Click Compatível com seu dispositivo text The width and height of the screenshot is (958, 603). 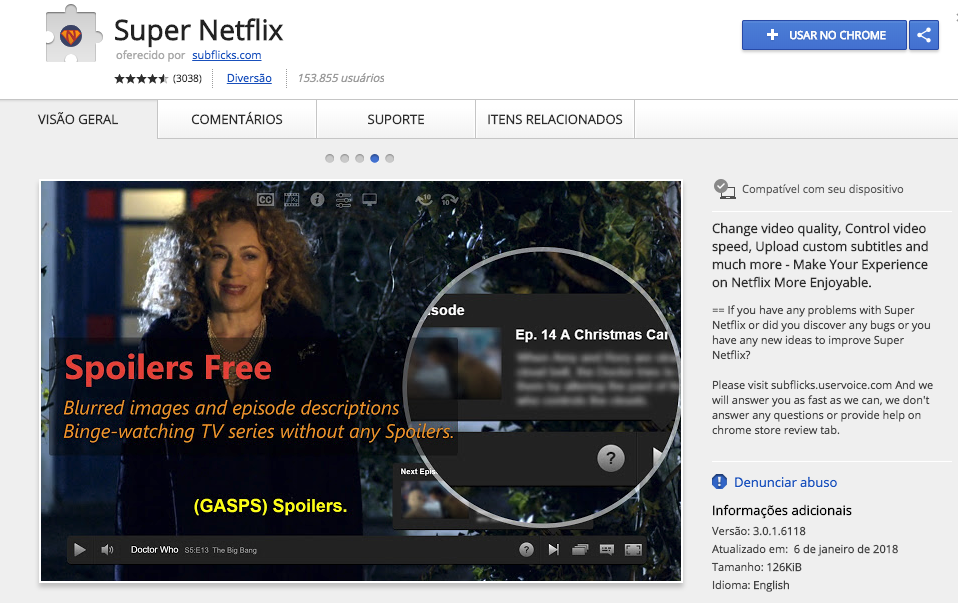[x=822, y=189]
